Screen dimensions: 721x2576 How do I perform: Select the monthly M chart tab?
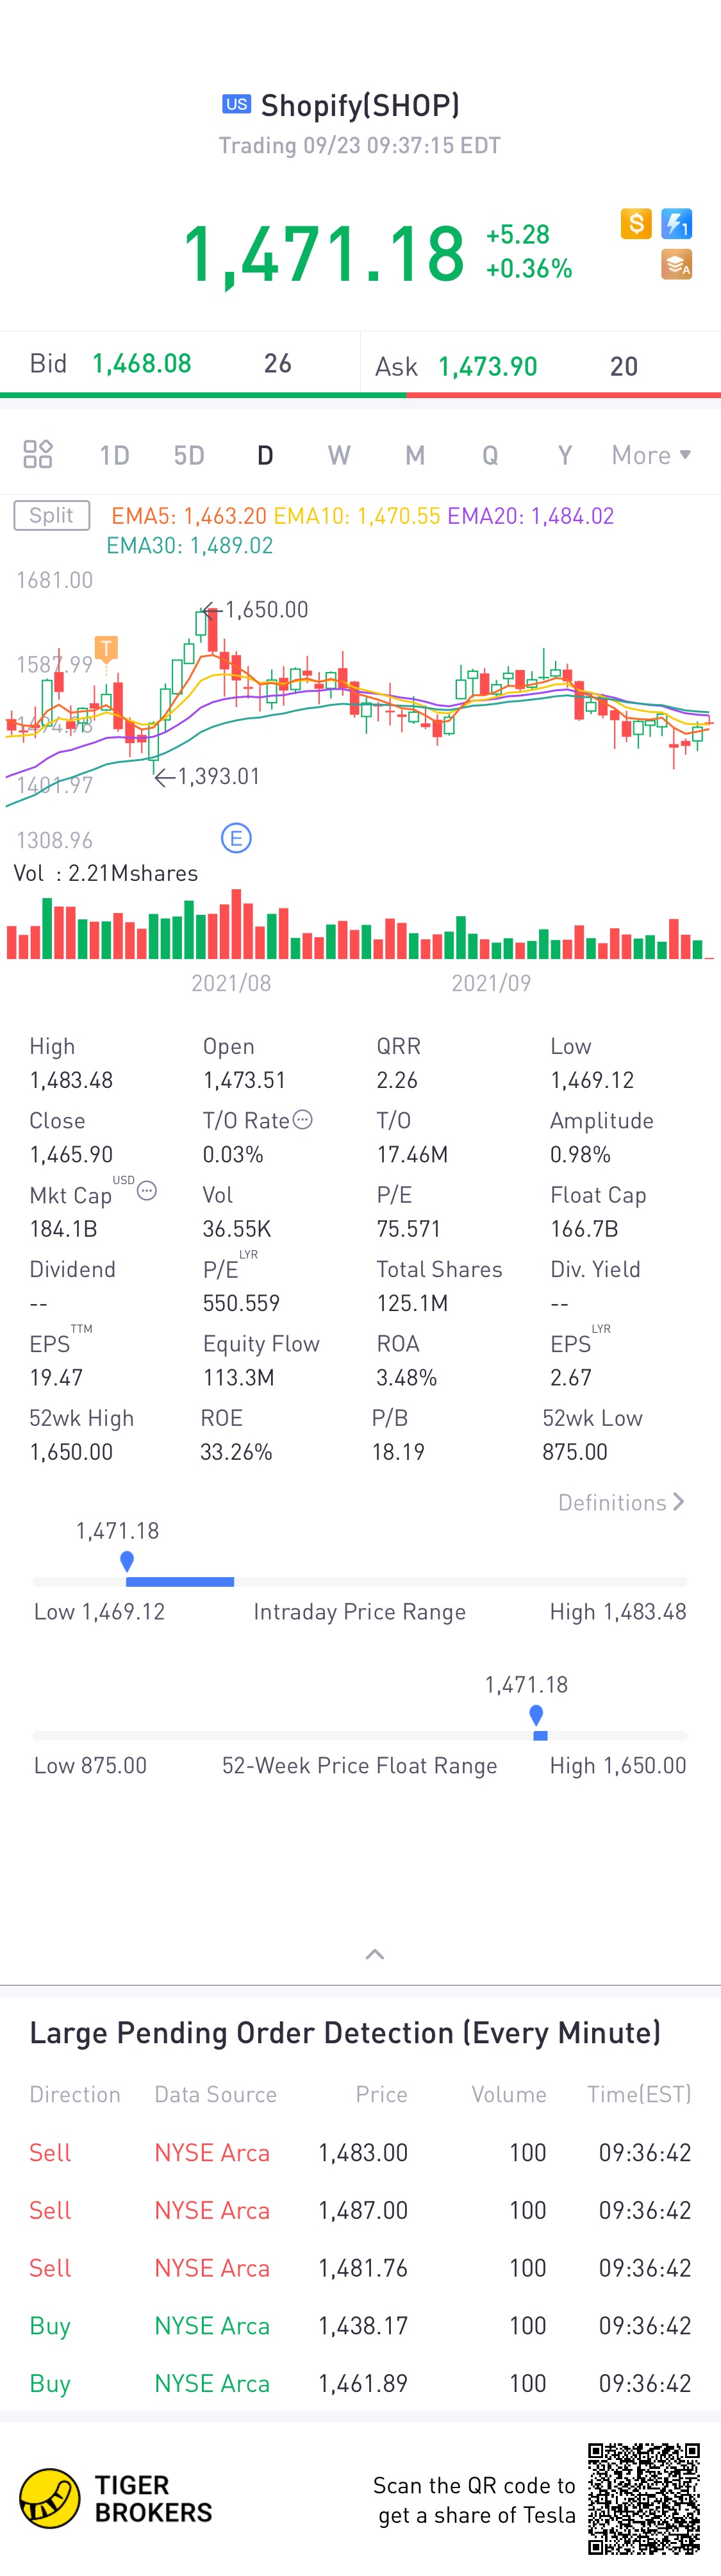point(415,455)
